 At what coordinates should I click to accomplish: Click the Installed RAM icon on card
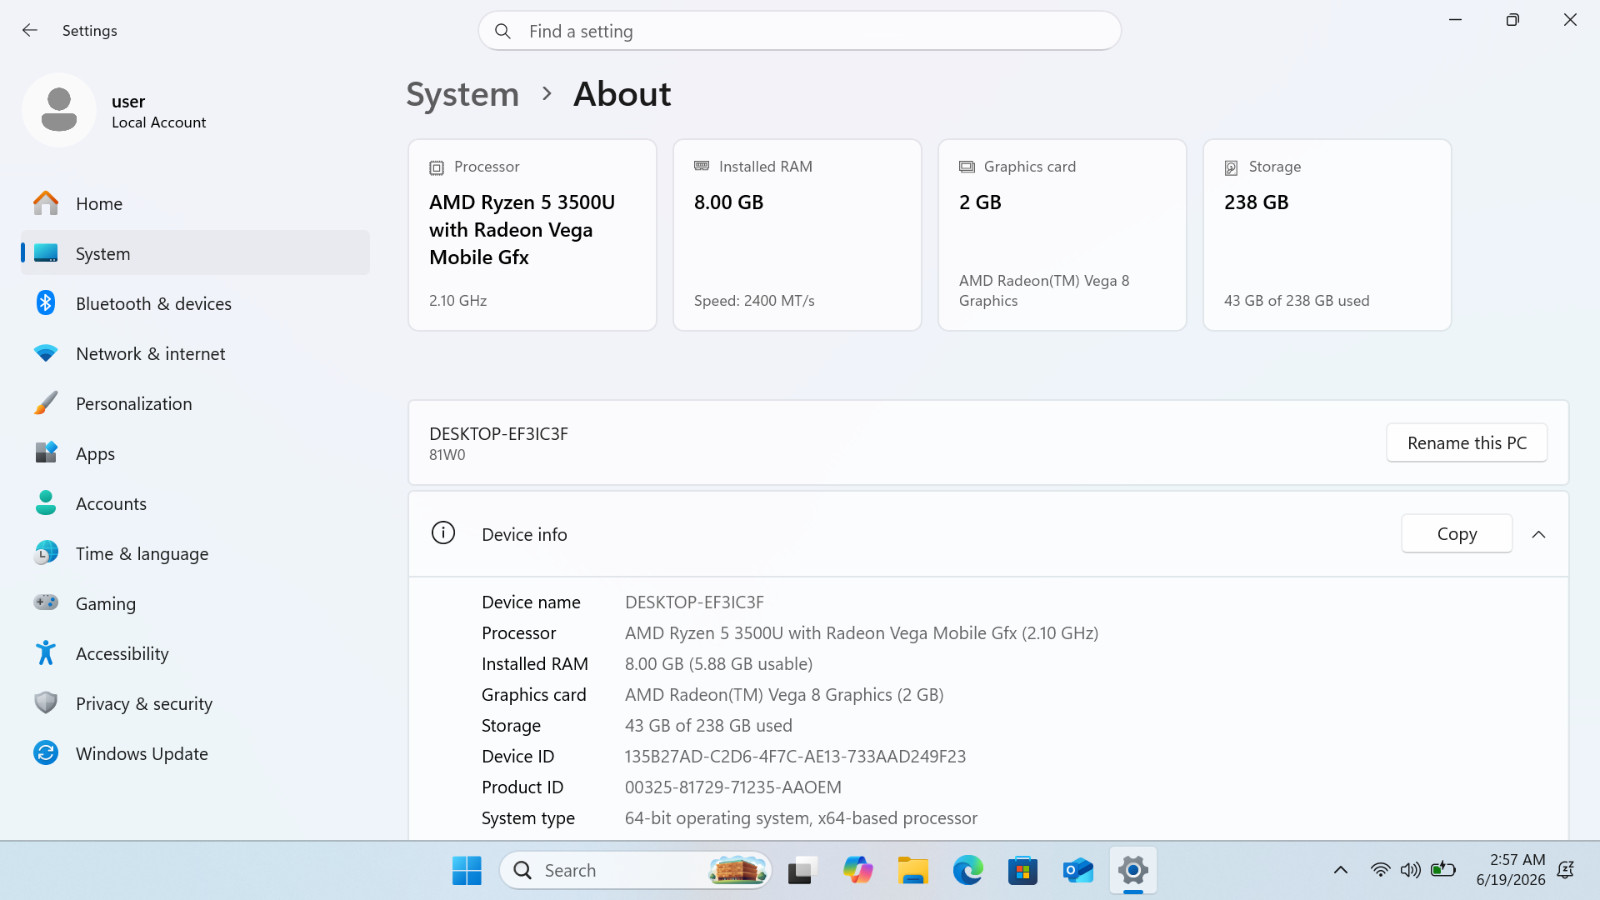pyautogui.click(x=702, y=166)
